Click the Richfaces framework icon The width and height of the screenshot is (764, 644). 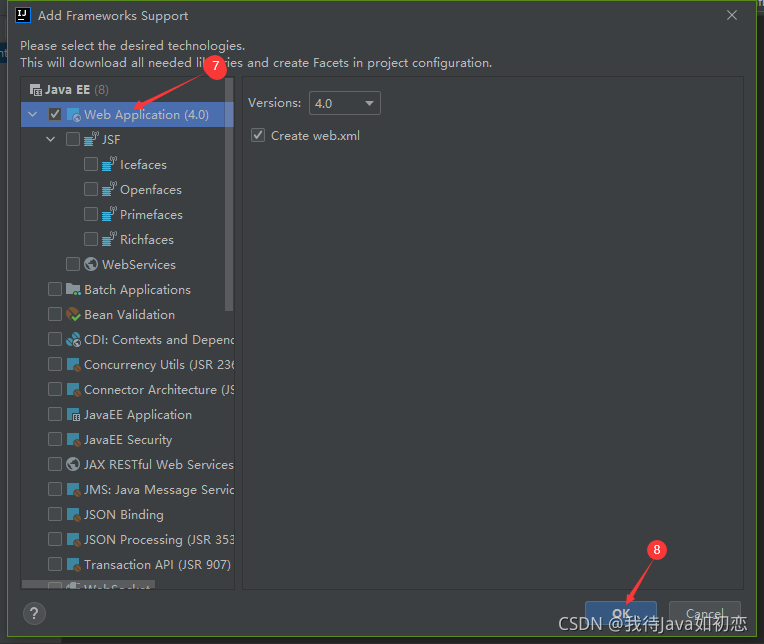click(x=109, y=239)
